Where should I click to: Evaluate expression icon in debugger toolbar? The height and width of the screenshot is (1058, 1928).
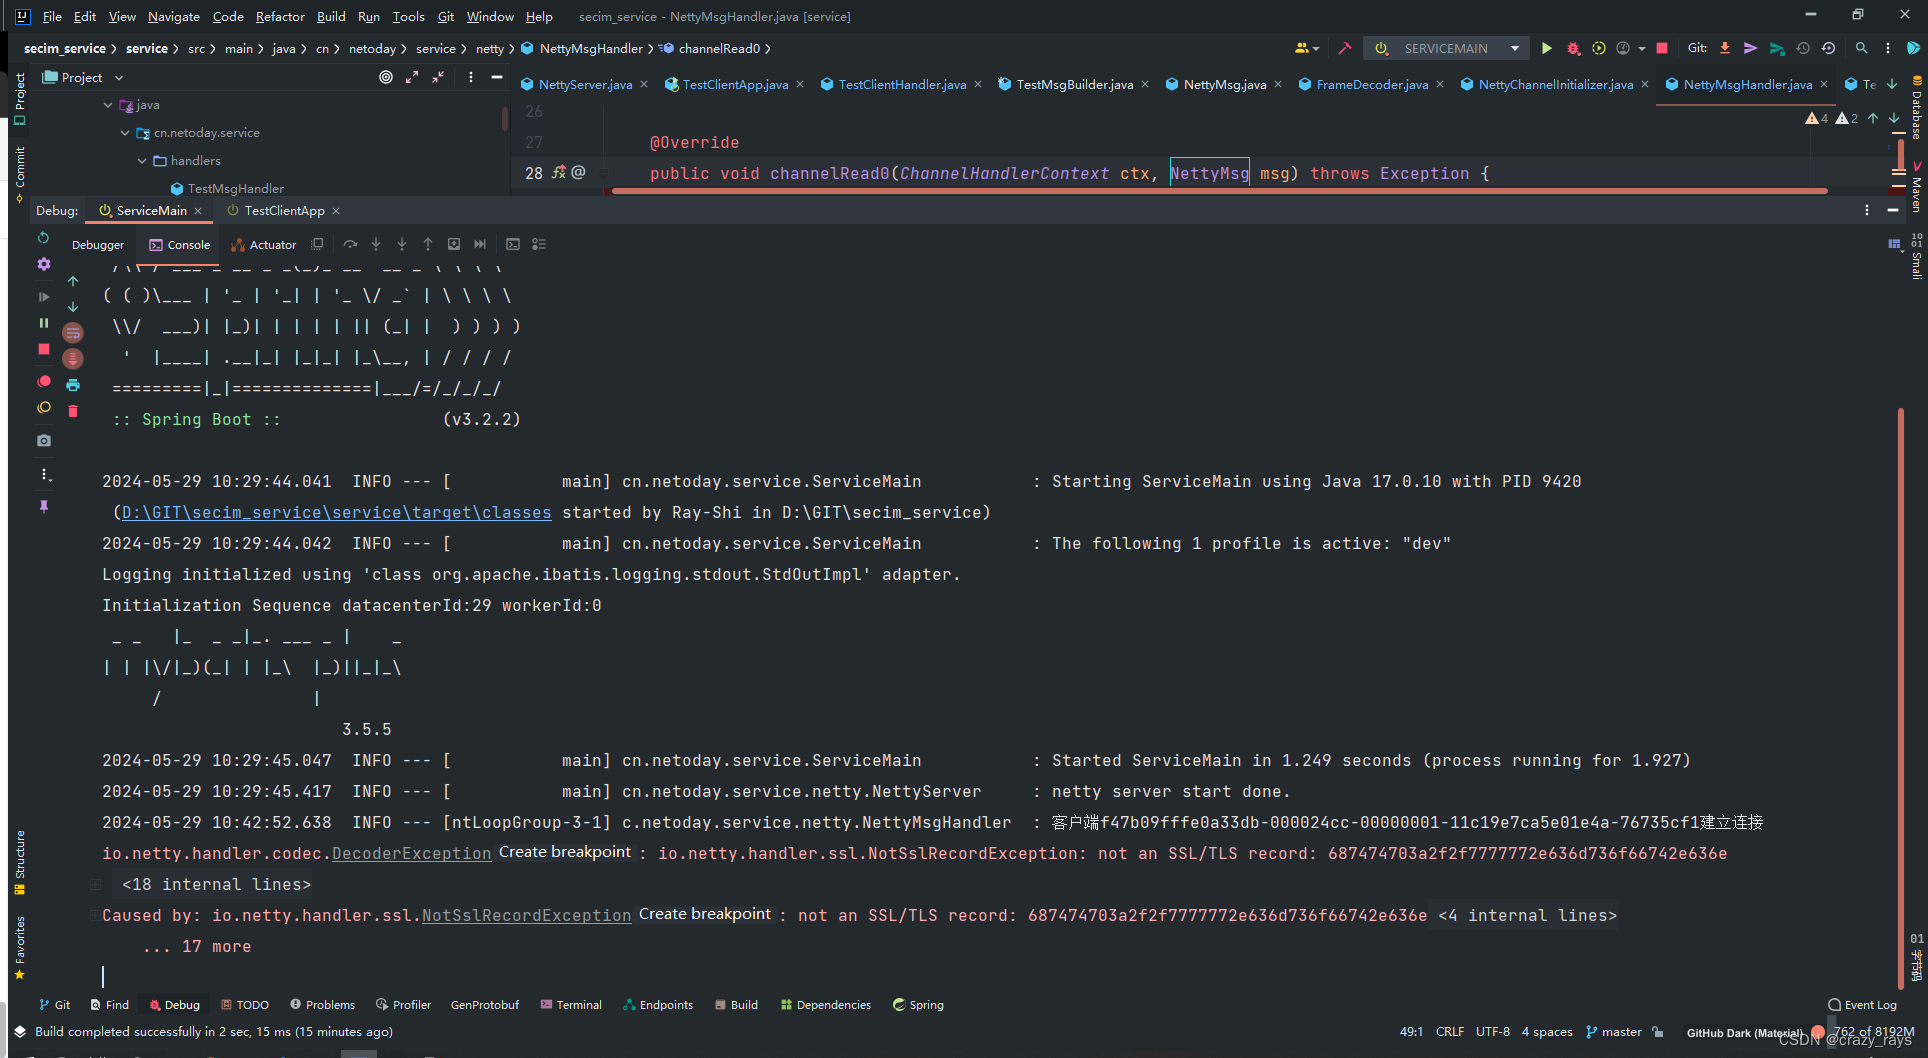pyautogui.click(x=513, y=244)
